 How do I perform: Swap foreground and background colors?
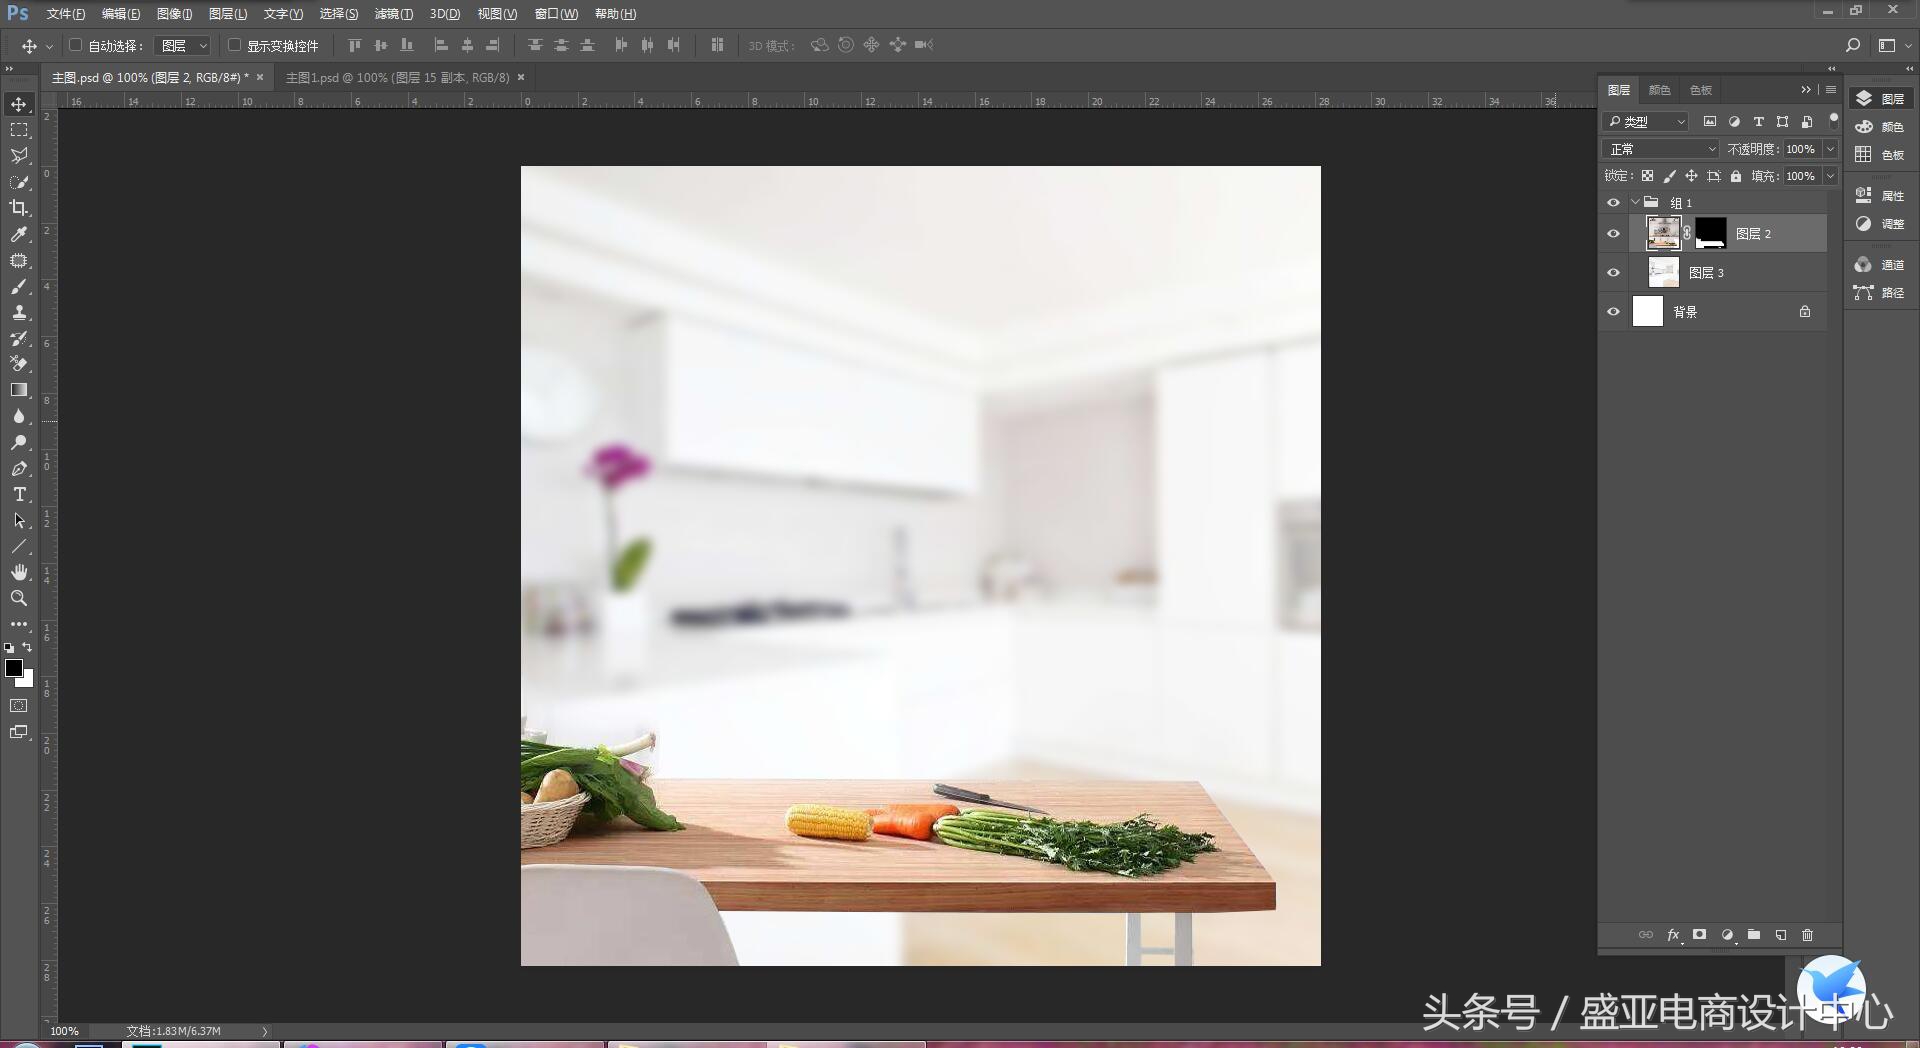[x=27, y=647]
